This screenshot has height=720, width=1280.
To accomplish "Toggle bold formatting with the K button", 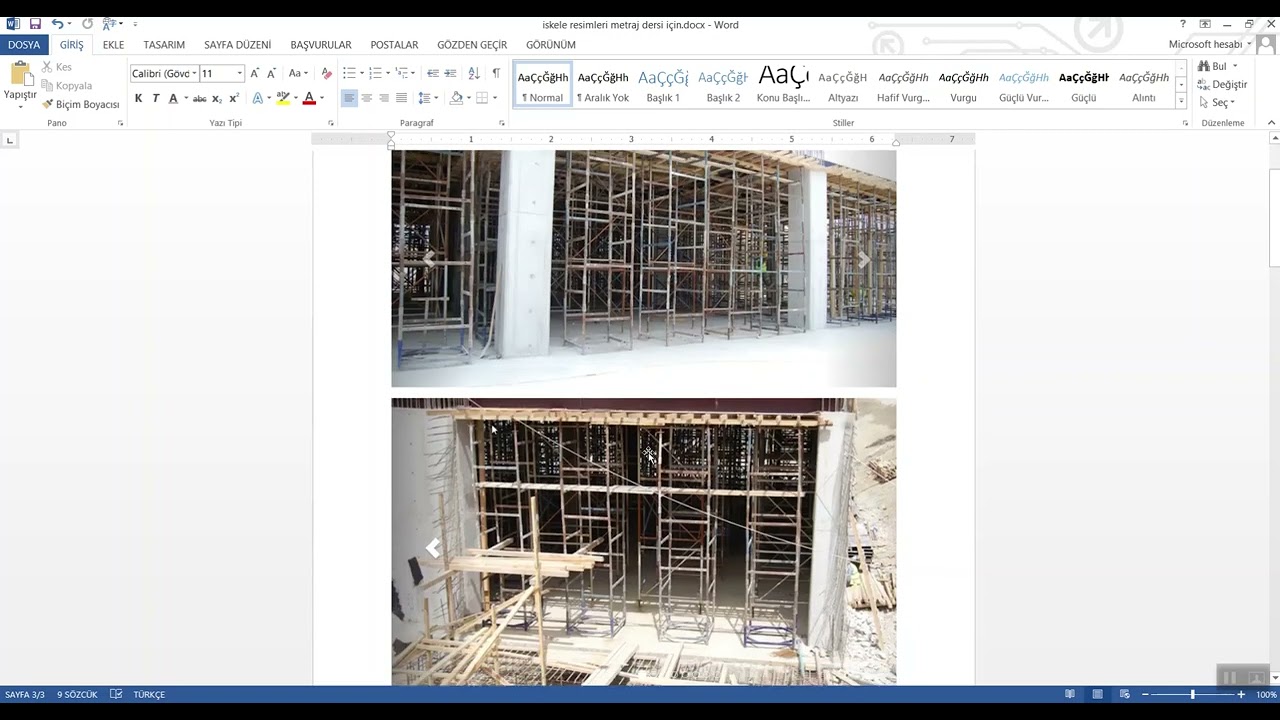I will pyautogui.click(x=138, y=98).
